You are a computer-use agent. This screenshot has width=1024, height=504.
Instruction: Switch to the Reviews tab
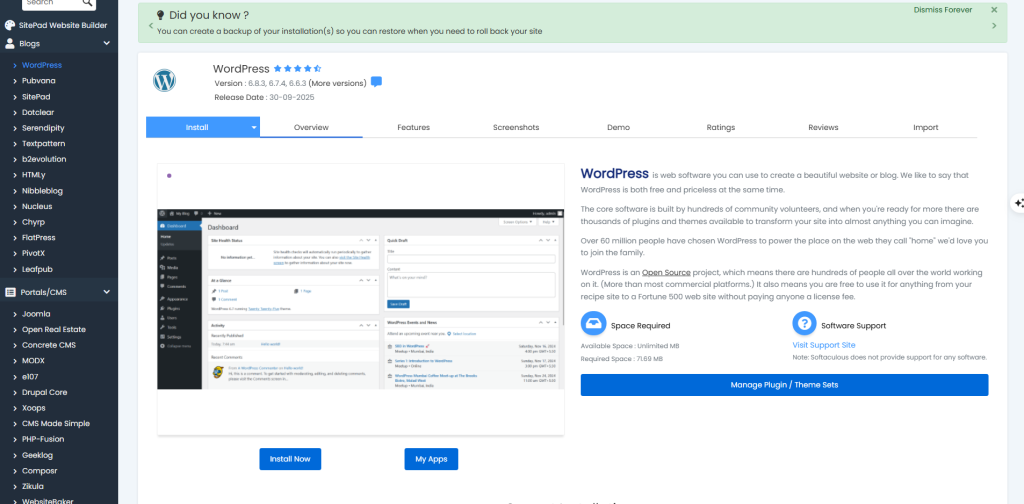click(x=823, y=127)
